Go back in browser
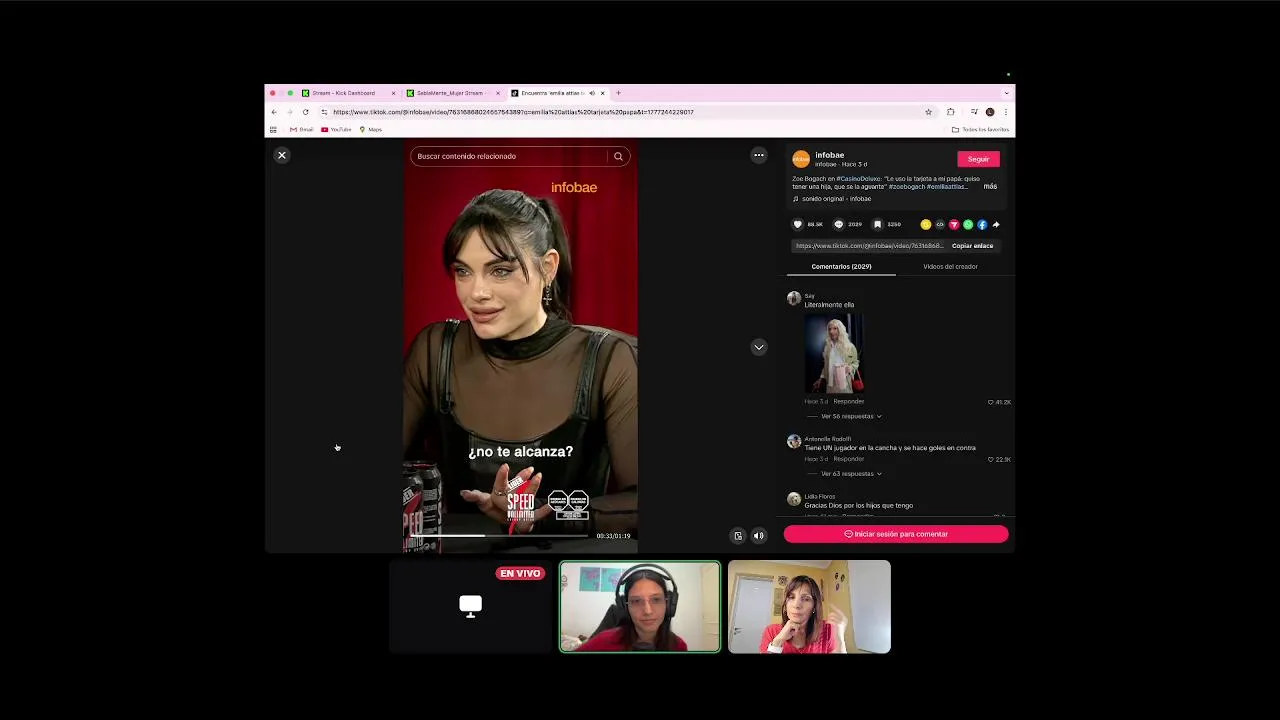Viewport: 1280px width, 720px height. (x=274, y=112)
